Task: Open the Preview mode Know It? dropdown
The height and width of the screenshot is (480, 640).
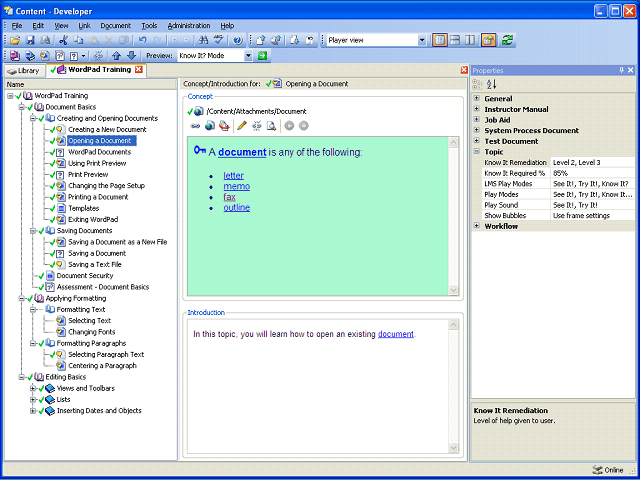Action: (249, 56)
